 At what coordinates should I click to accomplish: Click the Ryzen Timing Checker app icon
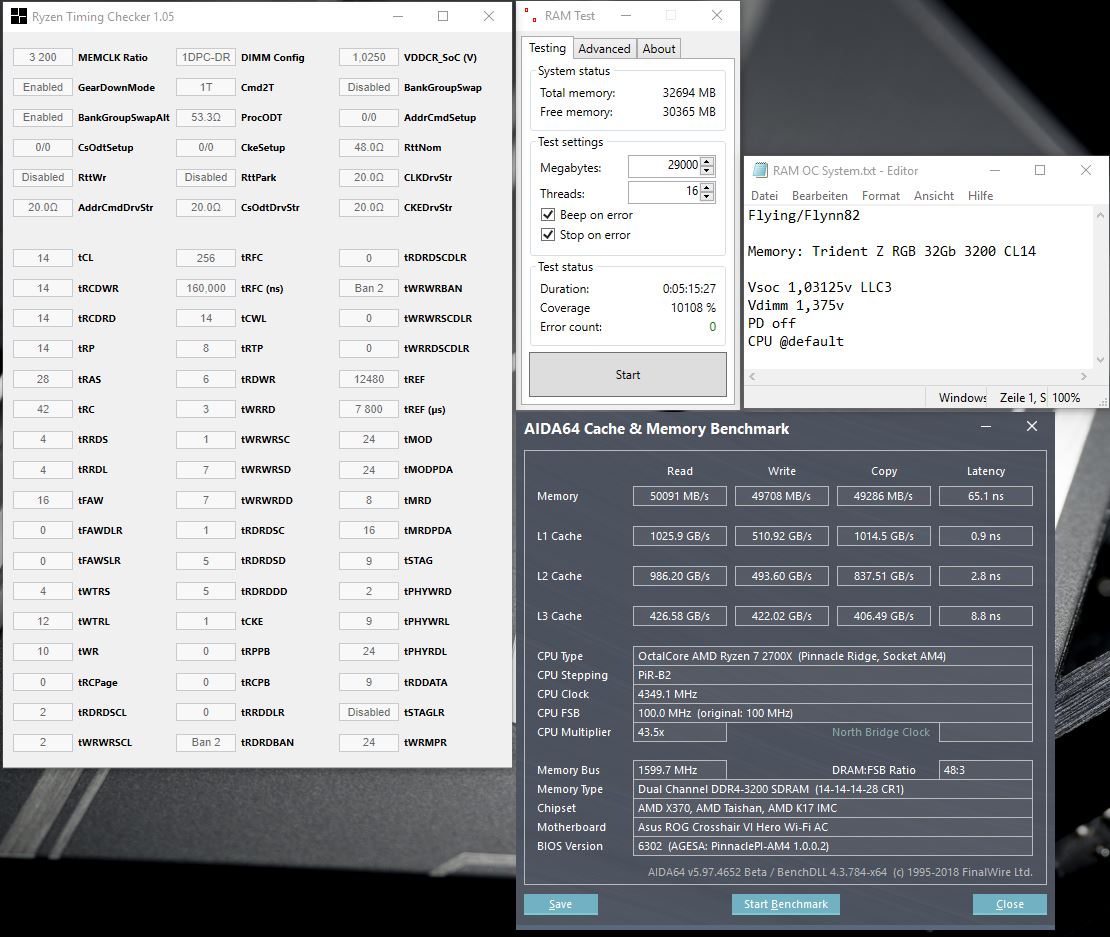click(19, 16)
